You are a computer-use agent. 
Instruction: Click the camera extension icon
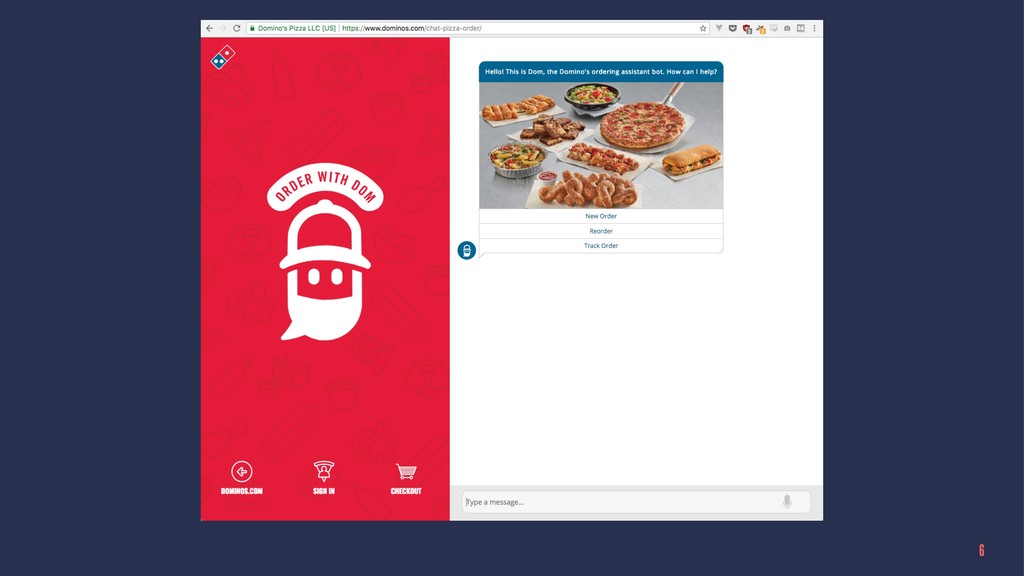(787, 28)
